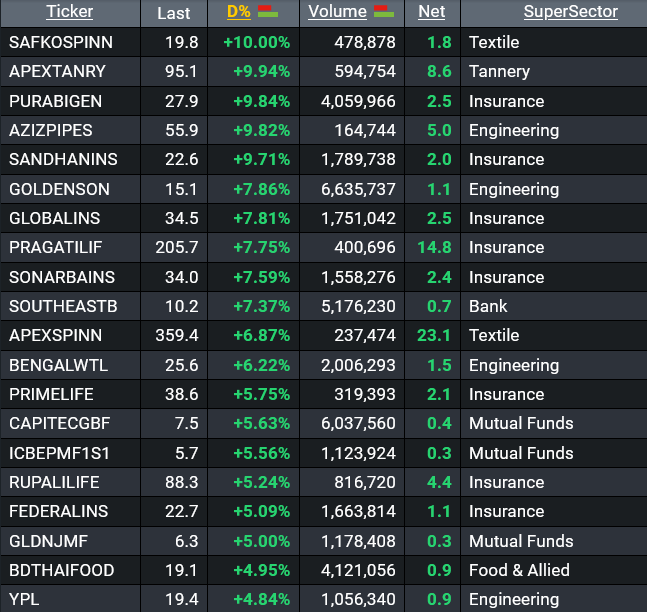Select the PRAGATILIF ticker
647x612 pixels.
[x=56, y=247]
